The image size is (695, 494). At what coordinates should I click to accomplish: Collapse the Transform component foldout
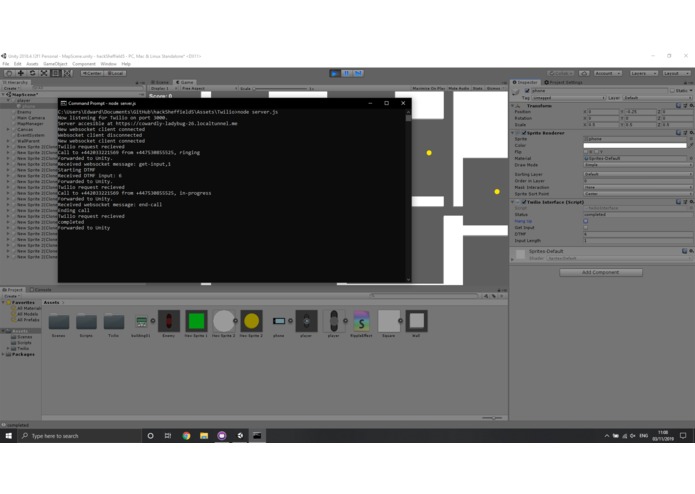click(x=513, y=106)
